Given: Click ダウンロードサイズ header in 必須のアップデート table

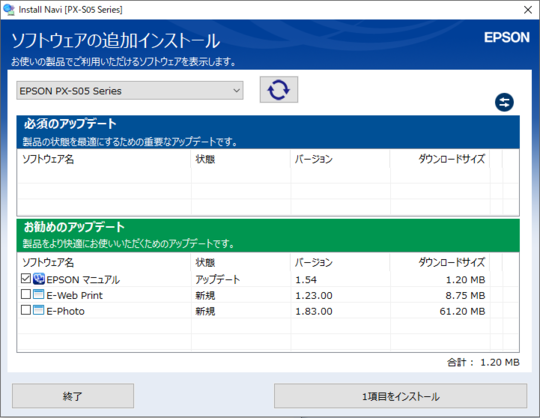Looking at the screenshot, I should click(451, 159).
